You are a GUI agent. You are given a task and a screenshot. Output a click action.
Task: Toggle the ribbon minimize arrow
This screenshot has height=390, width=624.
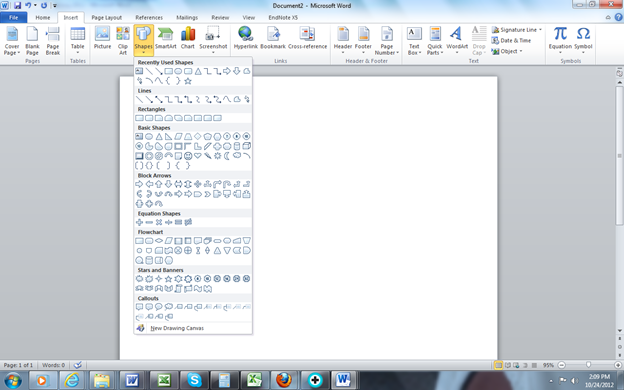coord(608,18)
